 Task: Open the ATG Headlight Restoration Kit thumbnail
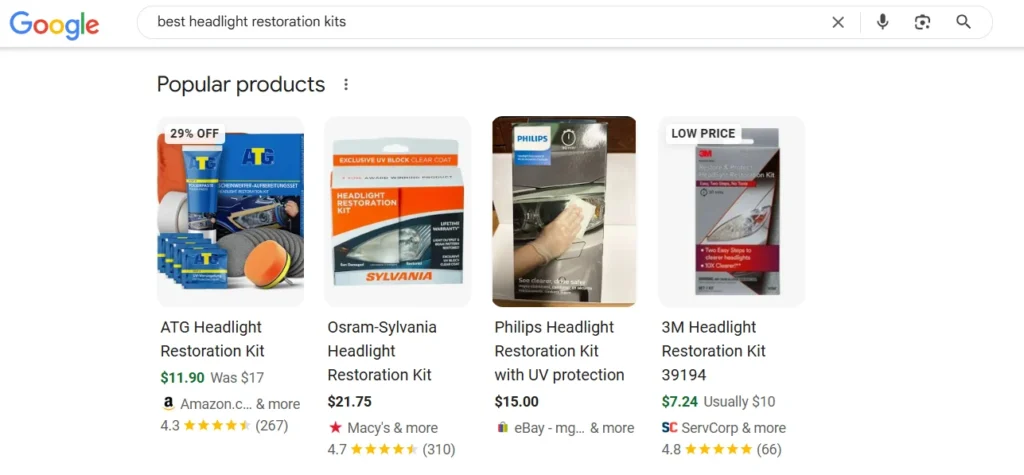click(230, 212)
